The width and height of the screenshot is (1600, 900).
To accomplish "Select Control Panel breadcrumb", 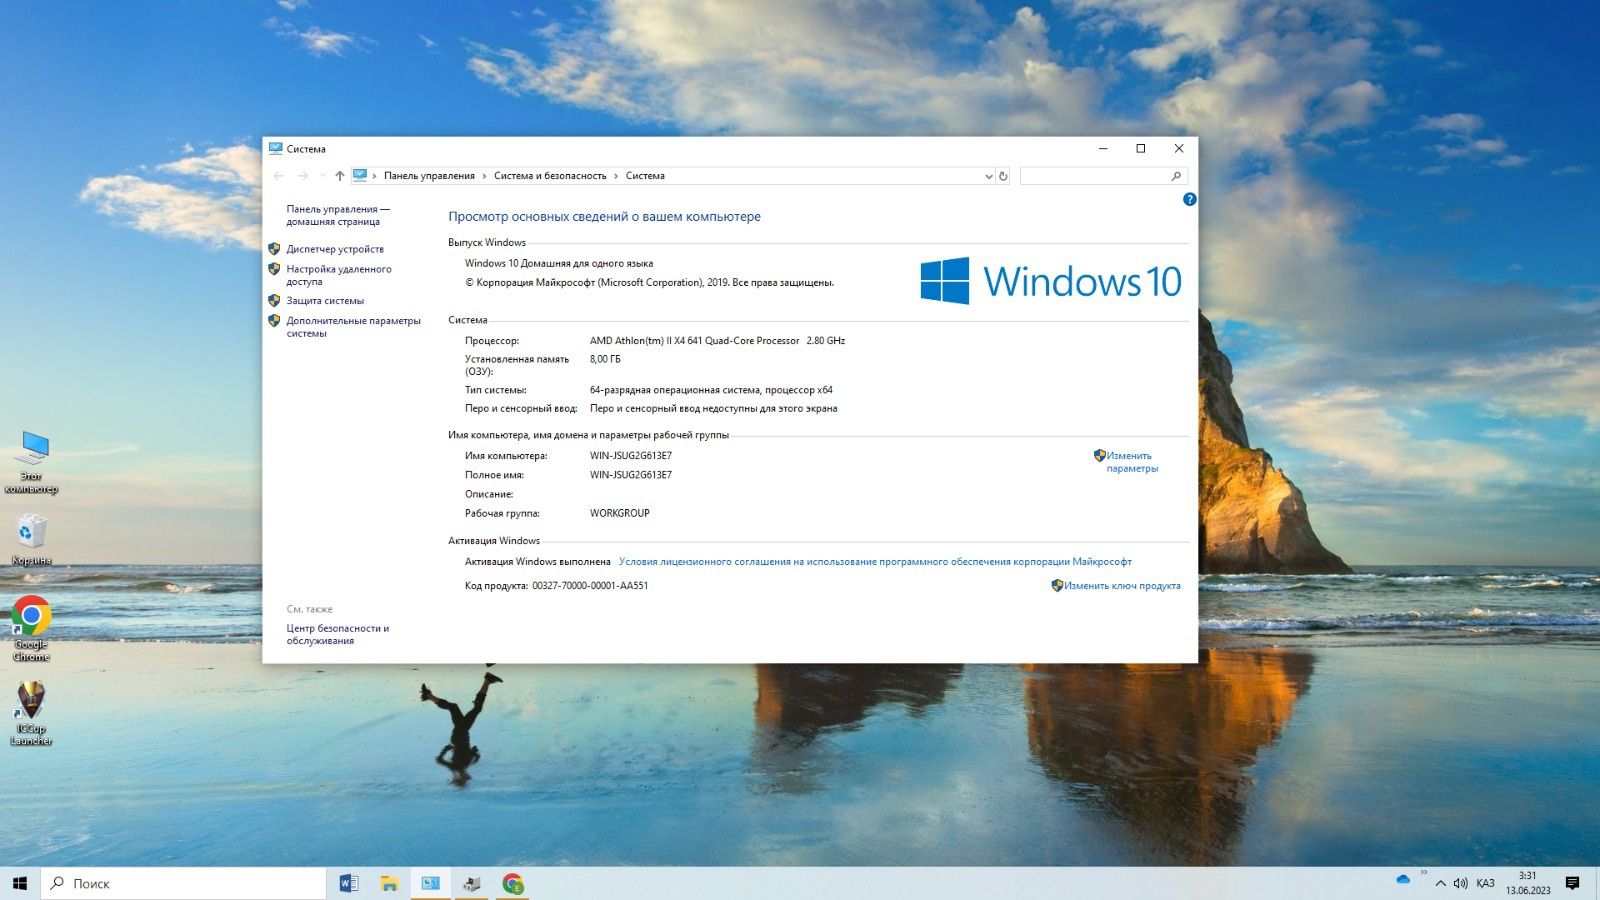I will tap(429, 176).
